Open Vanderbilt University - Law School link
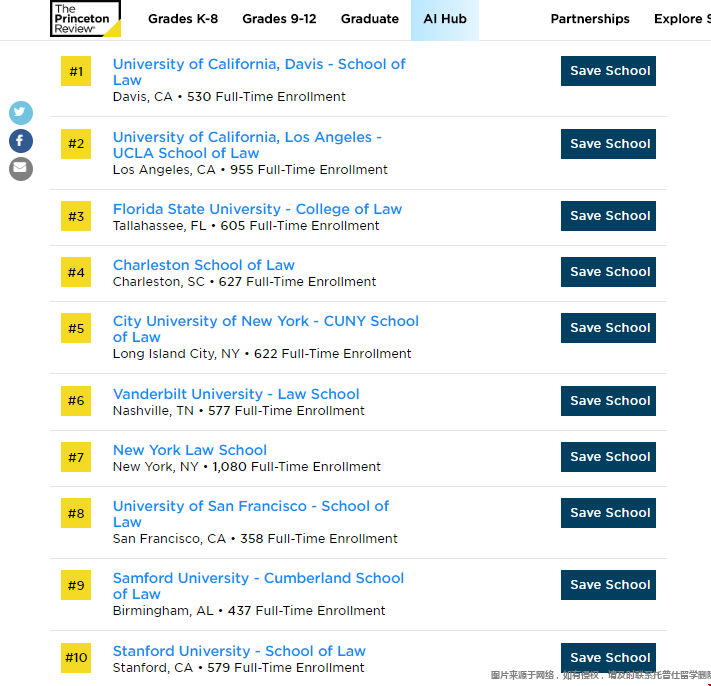Screen dimensions: 711x686 click(x=236, y=394)
